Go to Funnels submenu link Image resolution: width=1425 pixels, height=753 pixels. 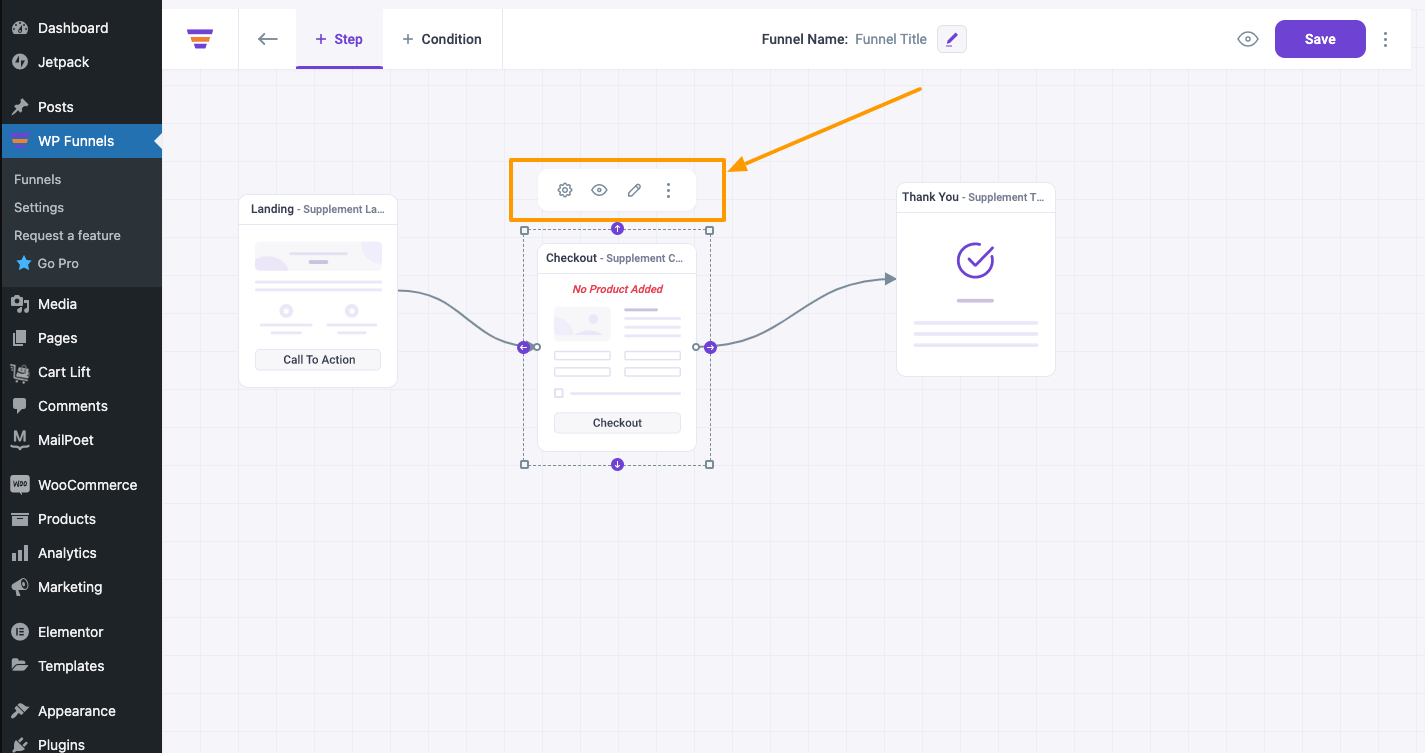38,180
